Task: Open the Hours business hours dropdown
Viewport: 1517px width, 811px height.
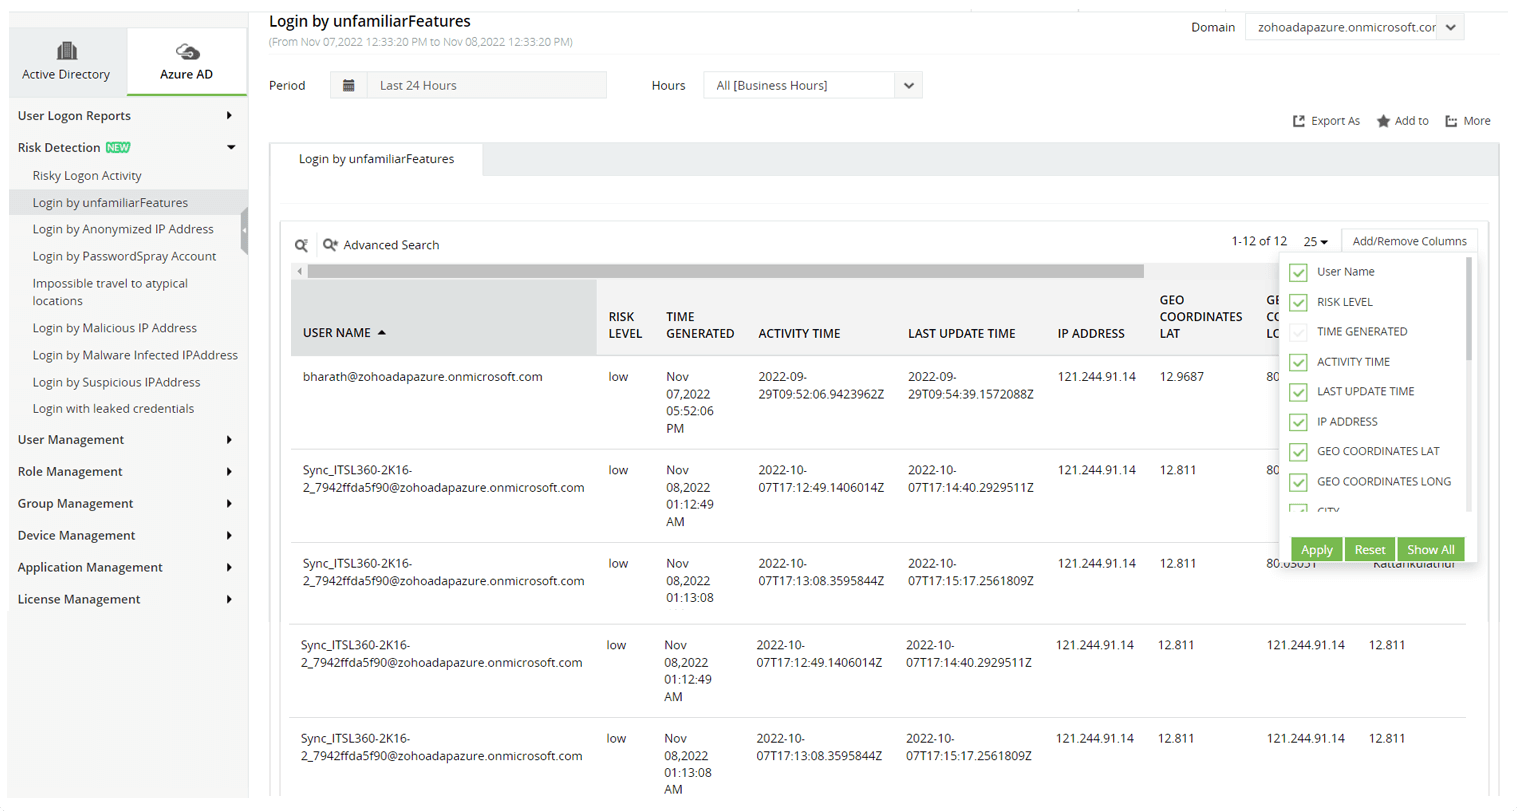Action: [908, 85]
